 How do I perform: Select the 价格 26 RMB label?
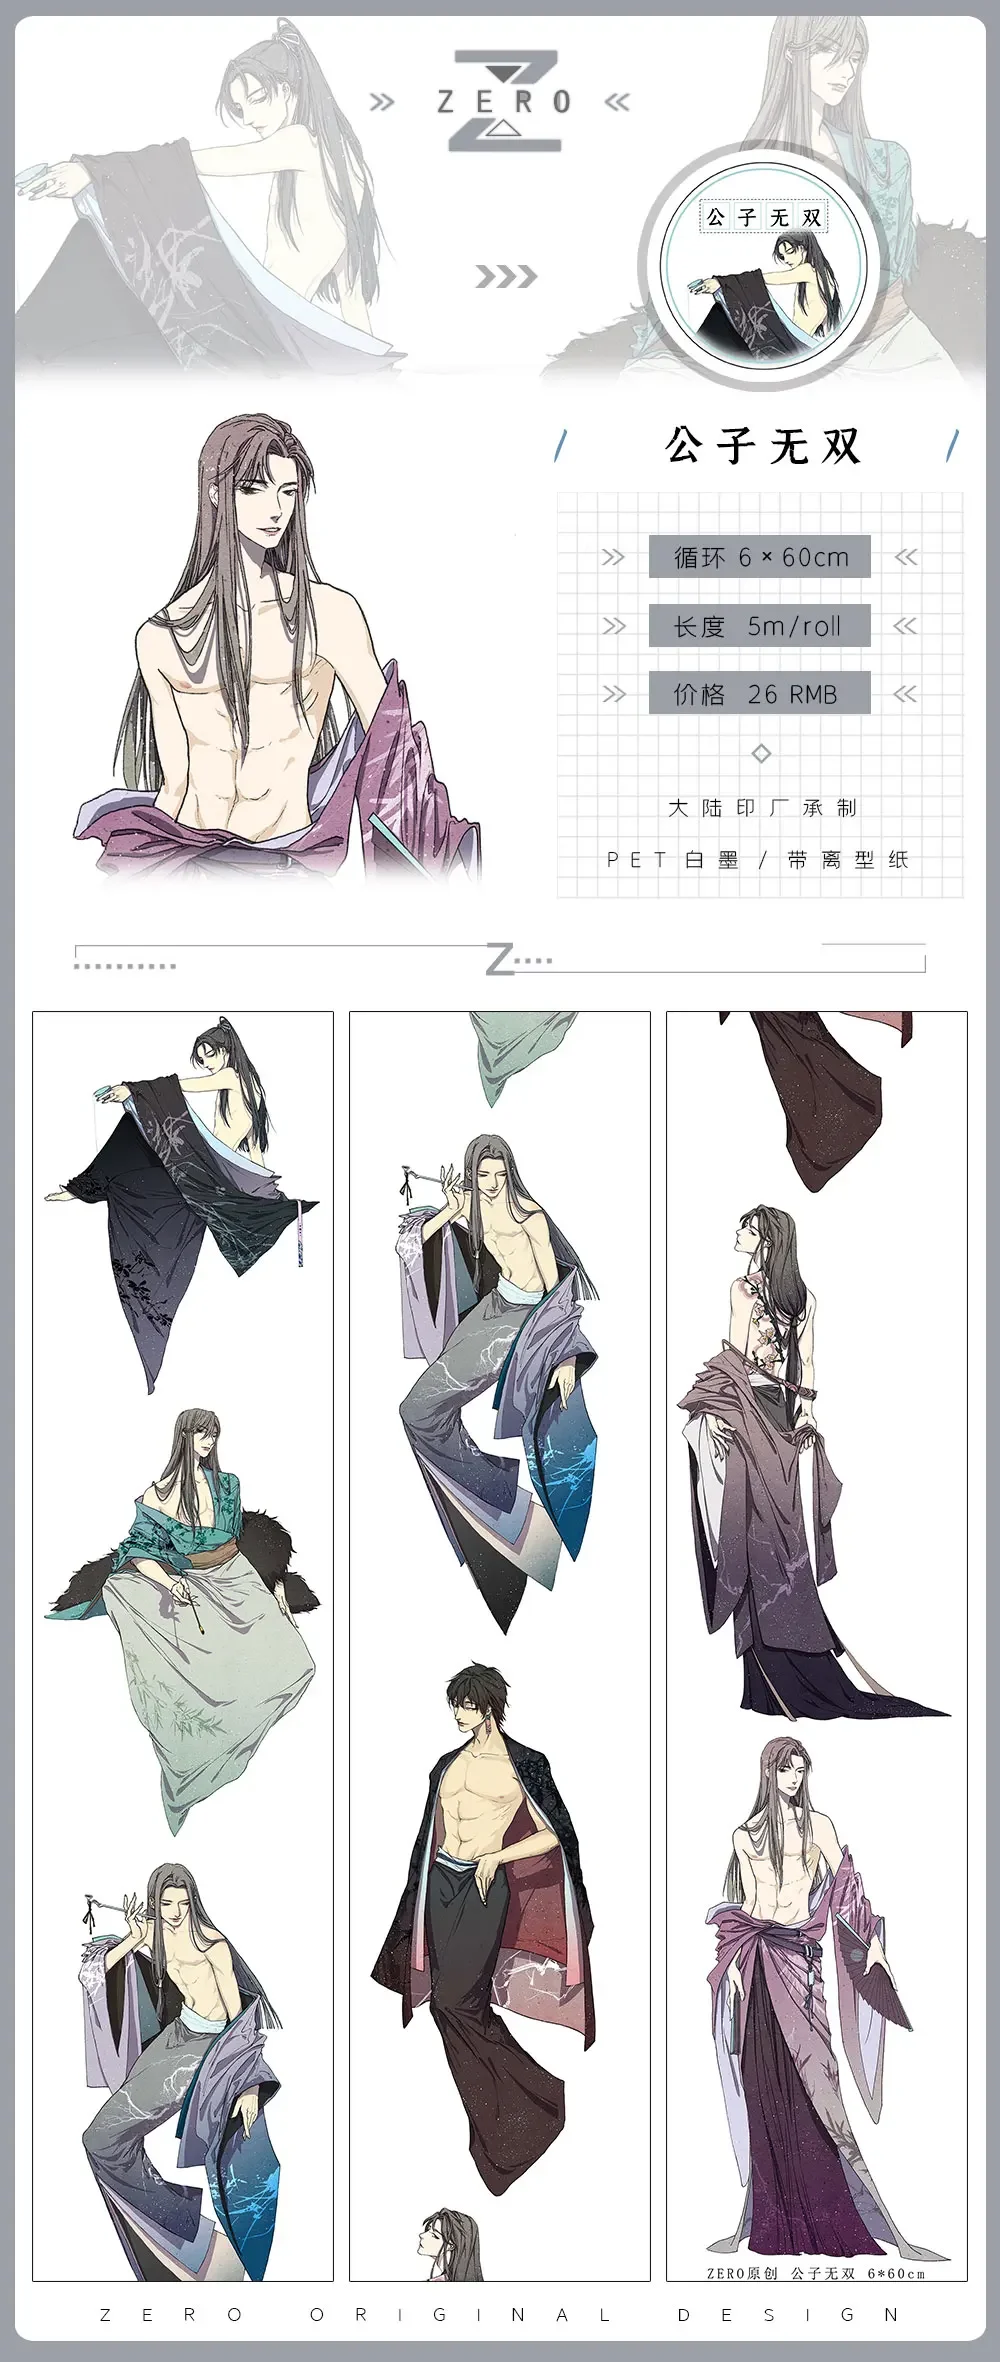[760, 694]
